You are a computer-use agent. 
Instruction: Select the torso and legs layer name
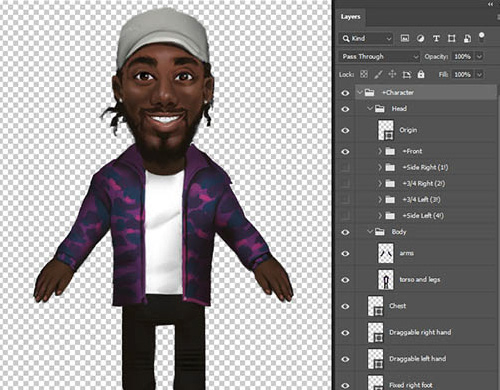[x=420, y=279]
